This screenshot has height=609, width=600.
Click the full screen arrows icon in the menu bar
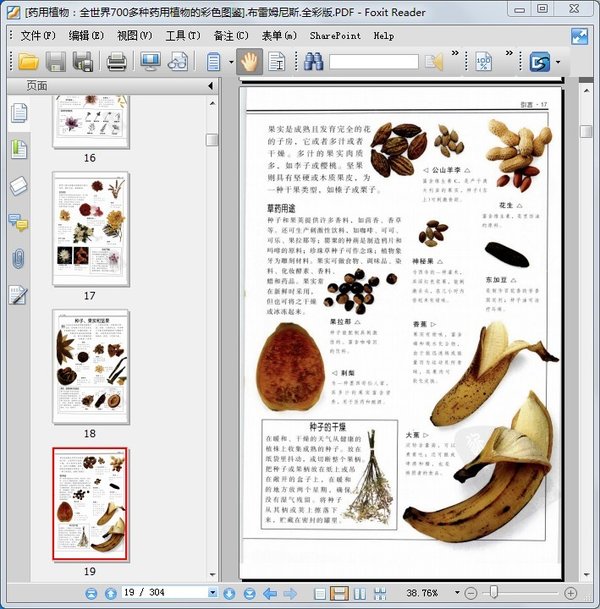pyautogui.click(x=579, y=37)
